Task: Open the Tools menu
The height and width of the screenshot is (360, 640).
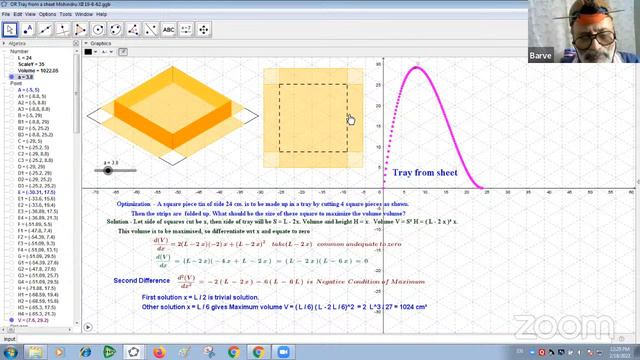Action: coord(65,14)
